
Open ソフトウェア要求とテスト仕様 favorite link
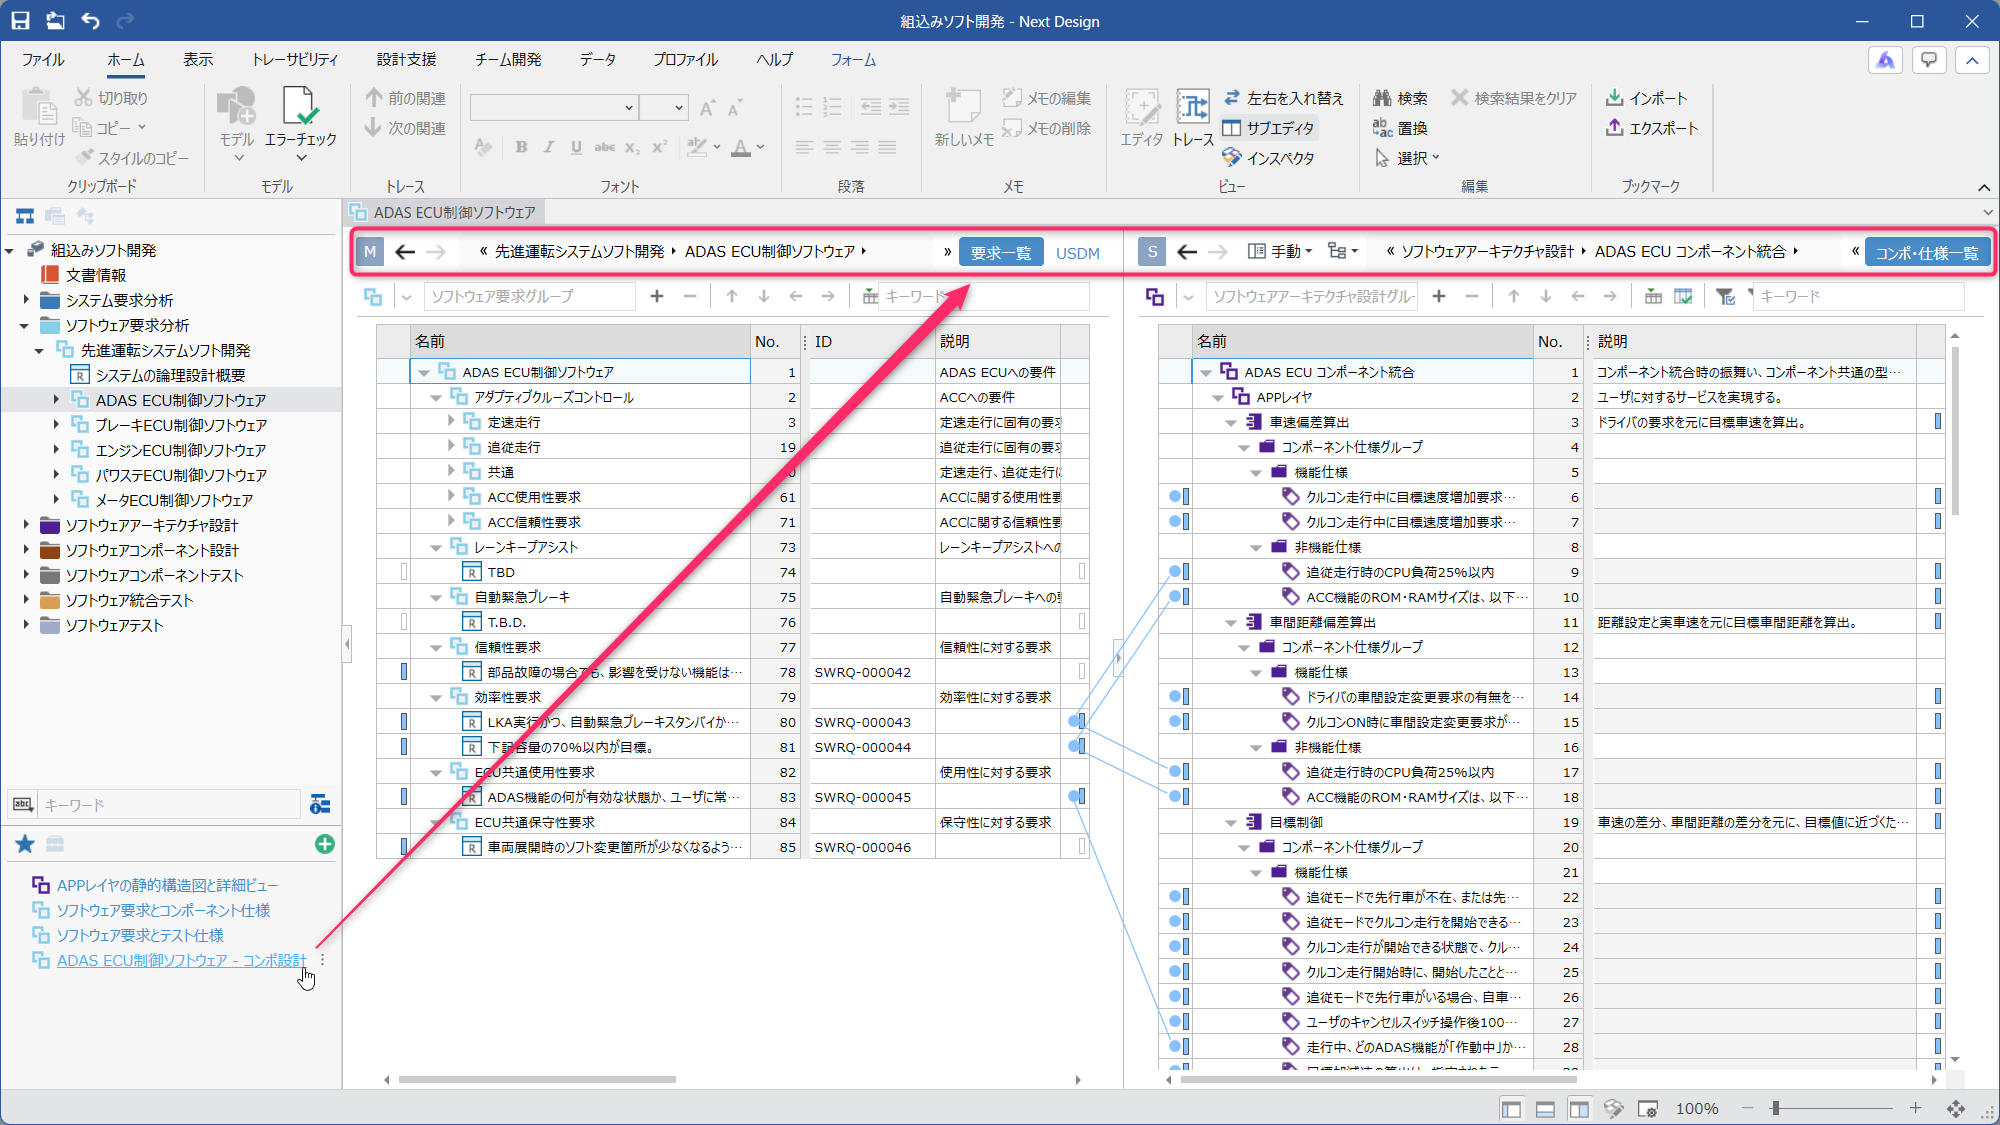[140, 935]
